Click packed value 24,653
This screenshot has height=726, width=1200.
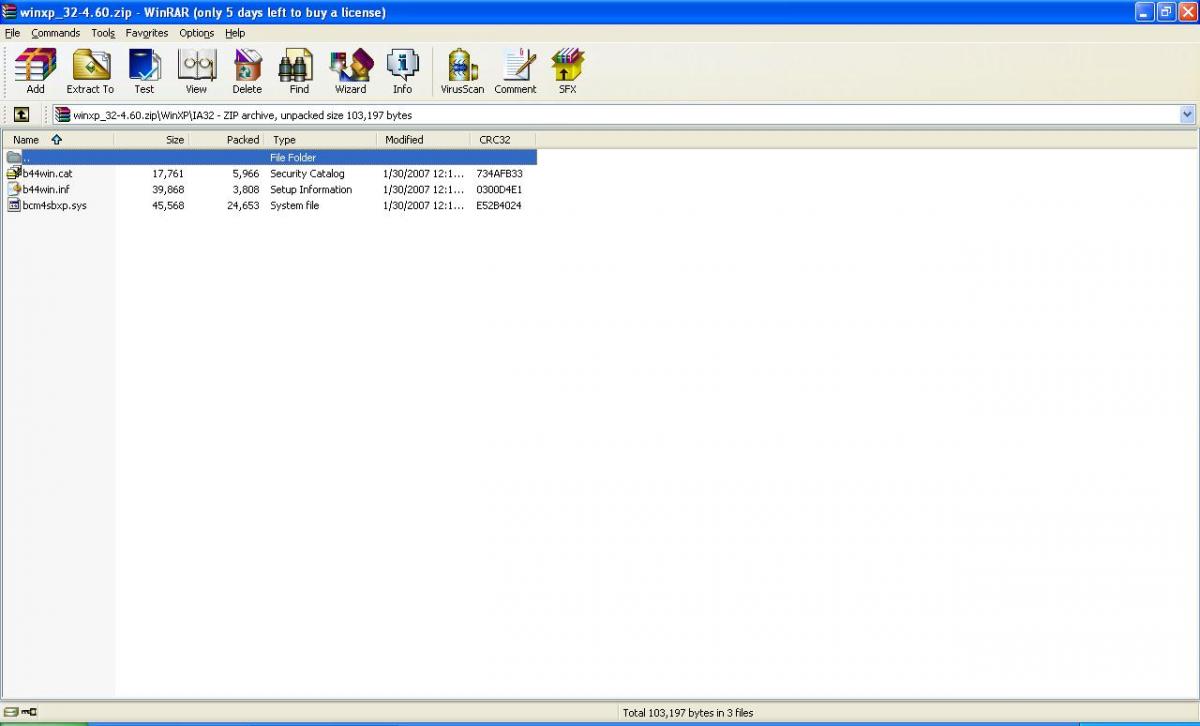coord(243,206)
